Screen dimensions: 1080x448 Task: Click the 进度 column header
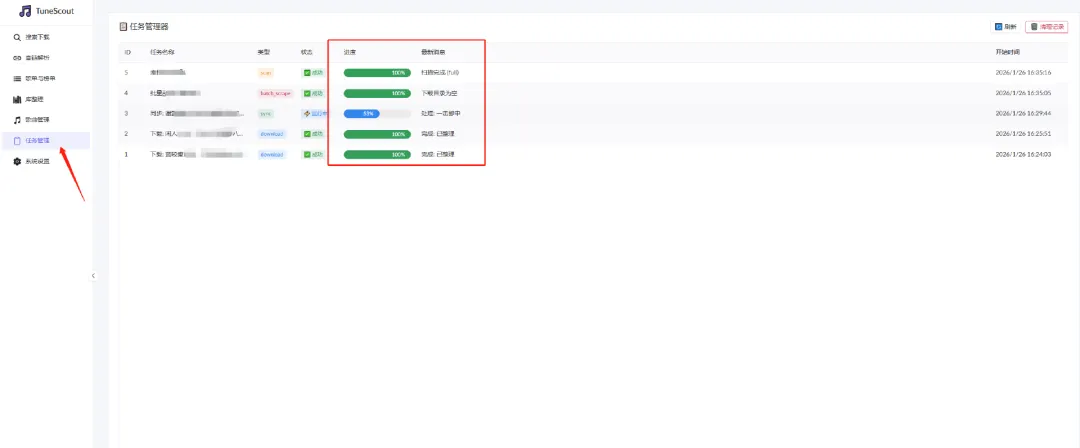350,52
